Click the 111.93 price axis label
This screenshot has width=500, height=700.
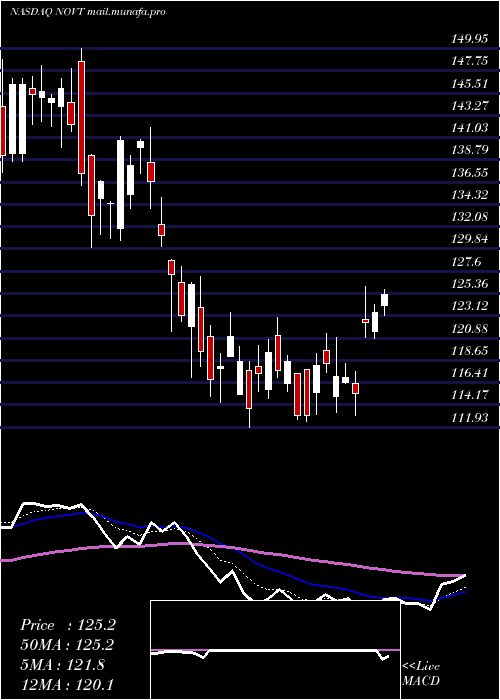tap(470, 417)
